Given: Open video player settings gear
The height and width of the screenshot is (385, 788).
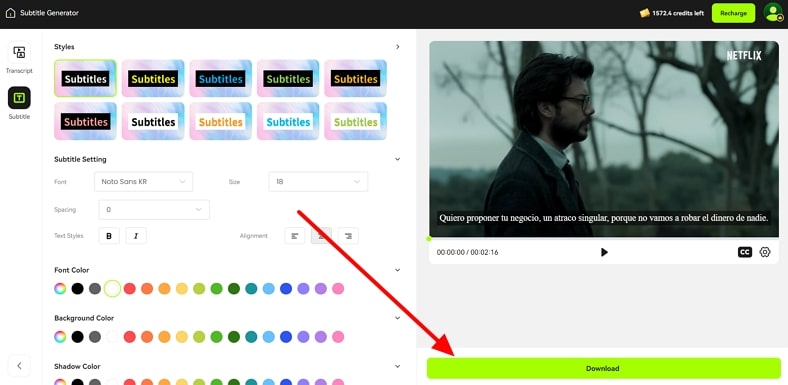Looking at the screenshot, I should point(764,252).
